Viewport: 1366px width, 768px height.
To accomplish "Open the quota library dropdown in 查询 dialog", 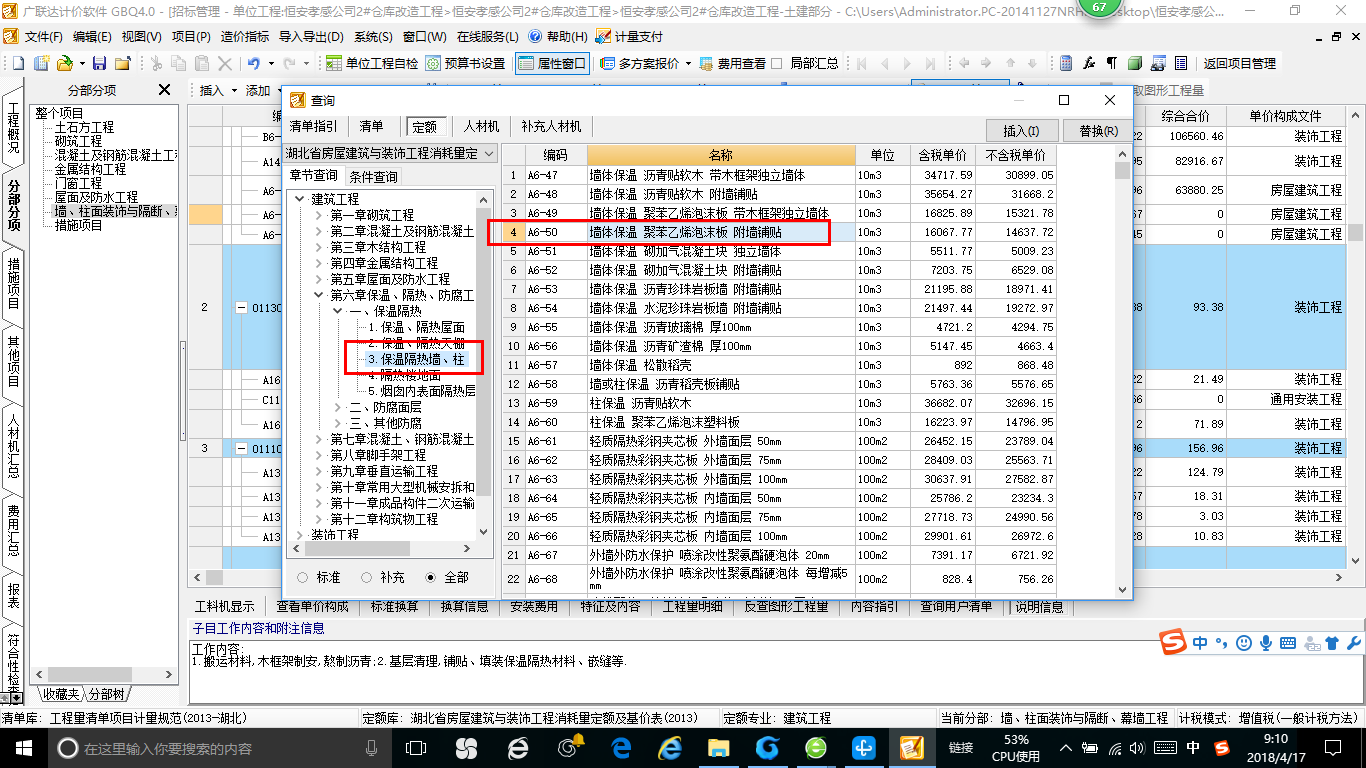I will click(488, 154).
